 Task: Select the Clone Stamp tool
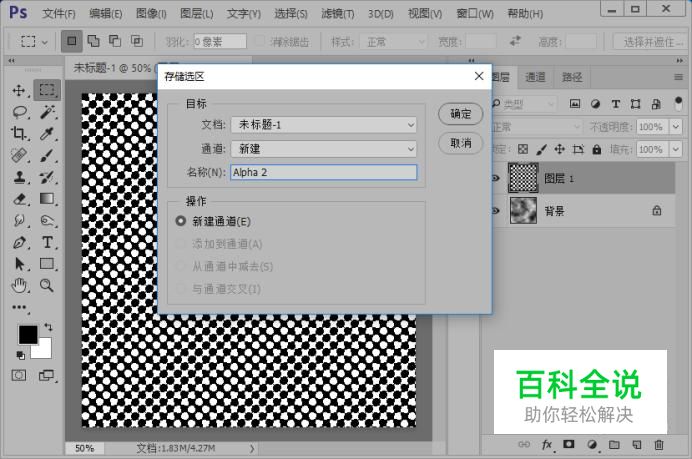(19, 177)
